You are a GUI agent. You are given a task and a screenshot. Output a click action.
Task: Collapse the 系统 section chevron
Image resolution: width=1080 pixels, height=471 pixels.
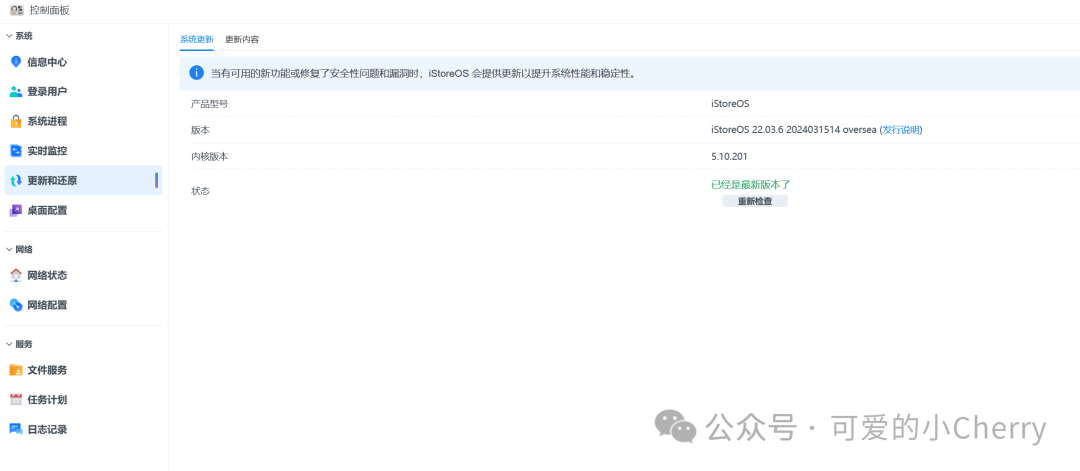(9, 36)
